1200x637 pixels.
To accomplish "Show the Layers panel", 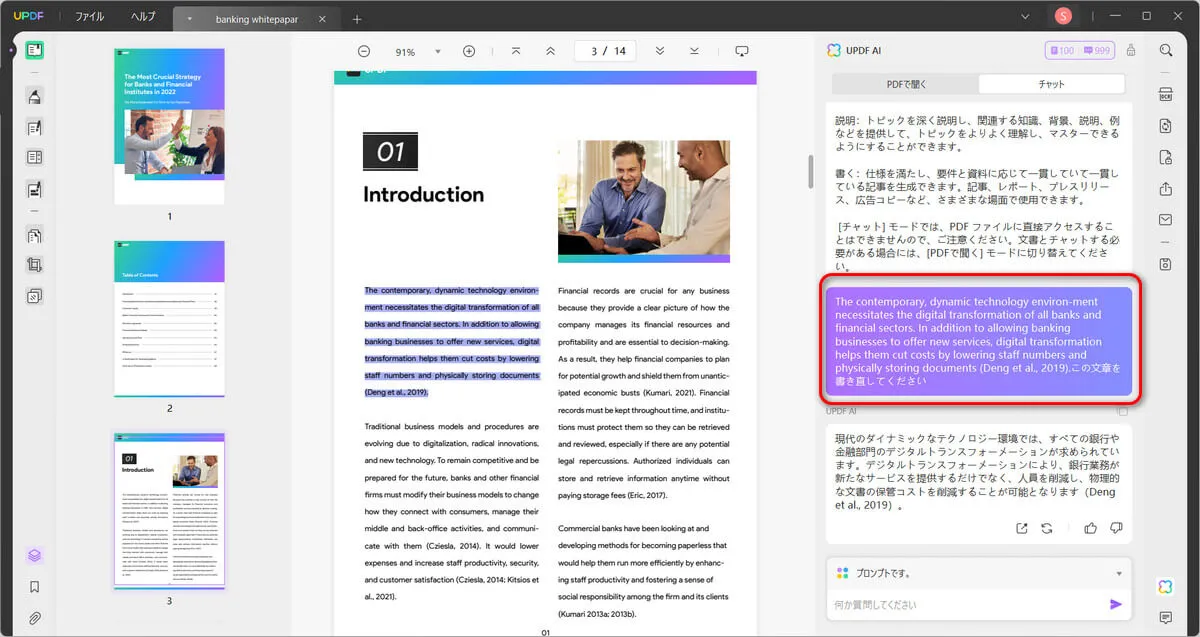I will [x=35, y=556].
